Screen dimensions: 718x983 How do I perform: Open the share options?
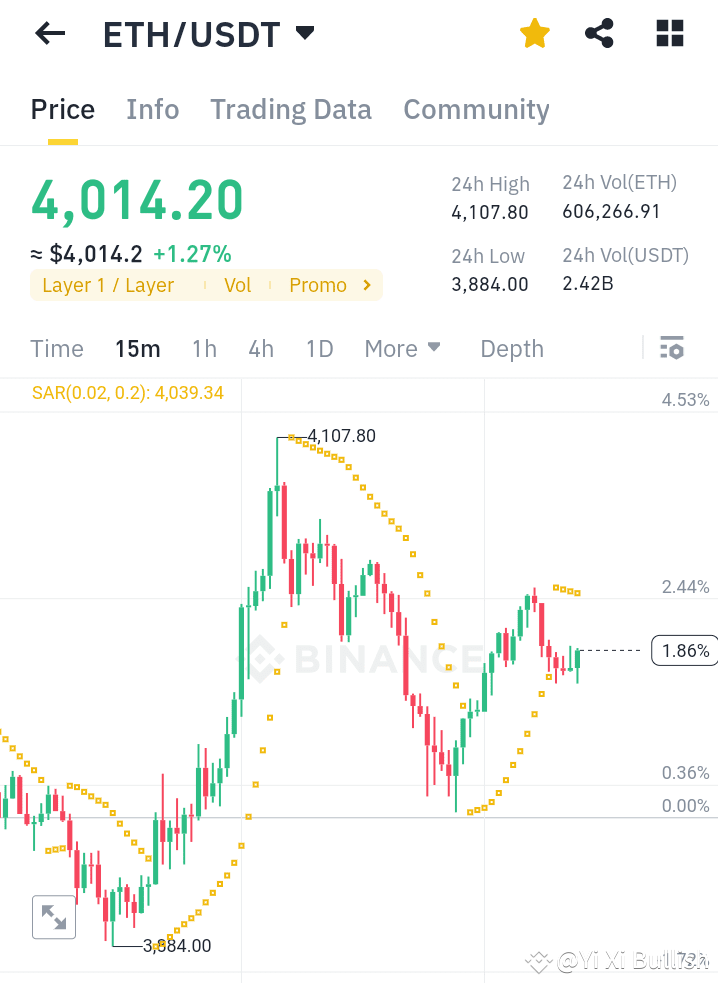click(599, 33)
